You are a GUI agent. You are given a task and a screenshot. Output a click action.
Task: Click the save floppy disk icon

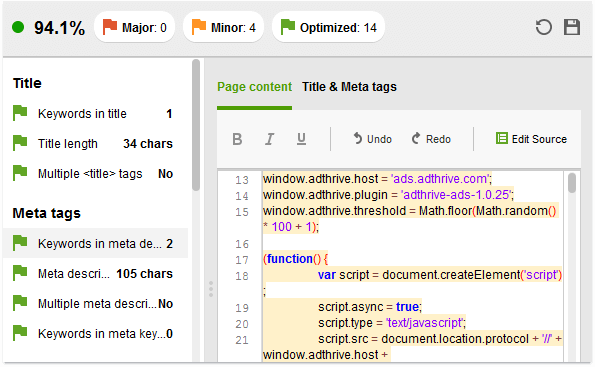572,27
